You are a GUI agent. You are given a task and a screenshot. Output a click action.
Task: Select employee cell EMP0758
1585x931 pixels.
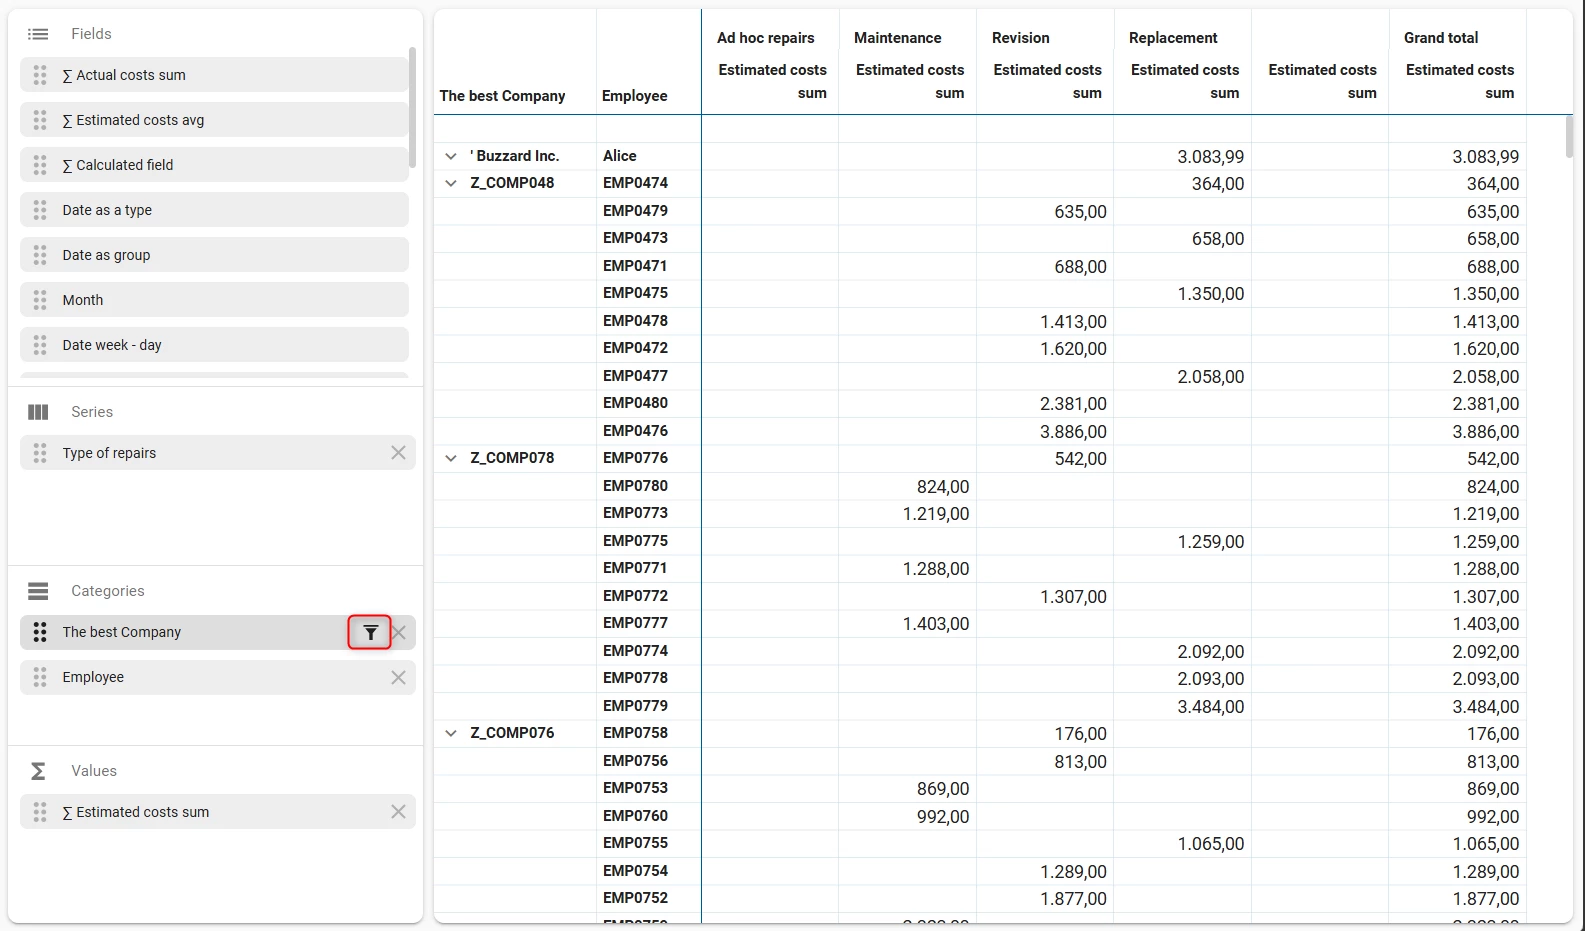point(635,733)
